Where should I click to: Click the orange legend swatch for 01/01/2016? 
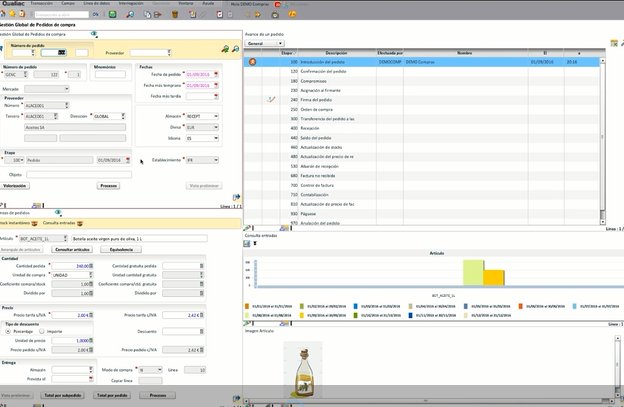[x=247, y=306]
